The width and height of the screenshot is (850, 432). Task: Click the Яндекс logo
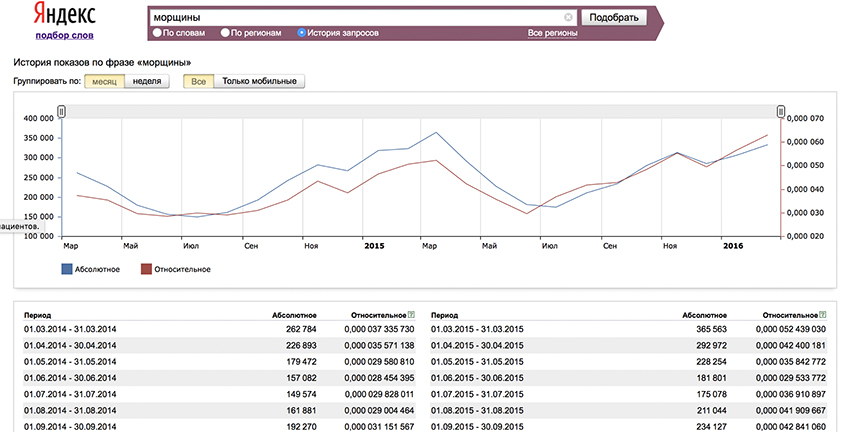[x=65, y=14]
